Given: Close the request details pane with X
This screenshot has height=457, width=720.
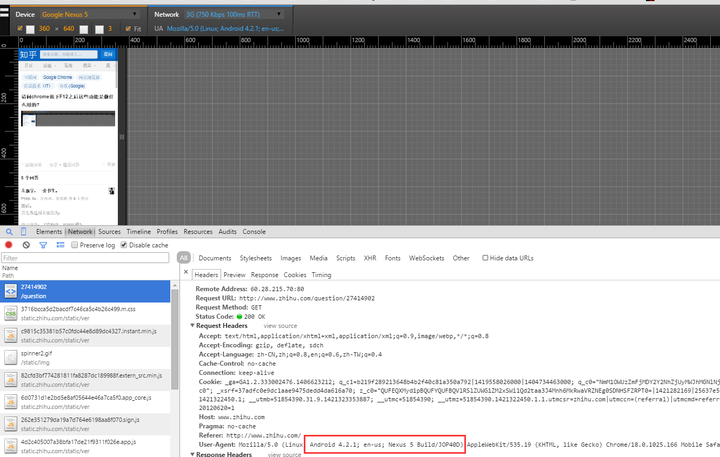Looking at the screenshot, I should 186,272.
